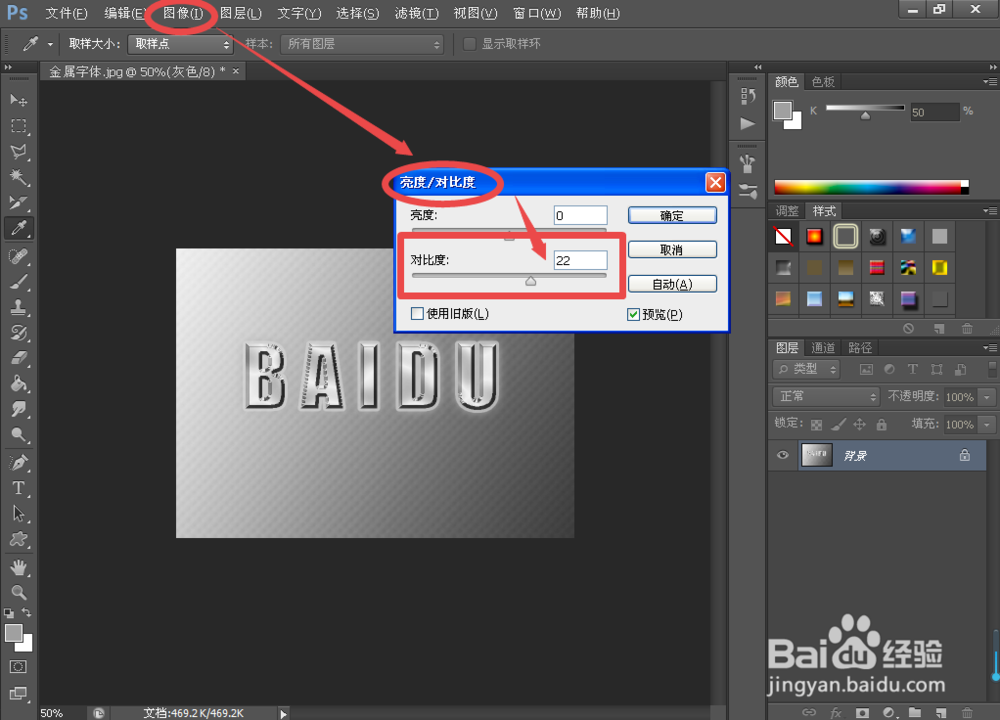The height and width of the screenshot is (720, 1000).
Task: Select the Custom Shape tool
Action: [x=18, y=539]
